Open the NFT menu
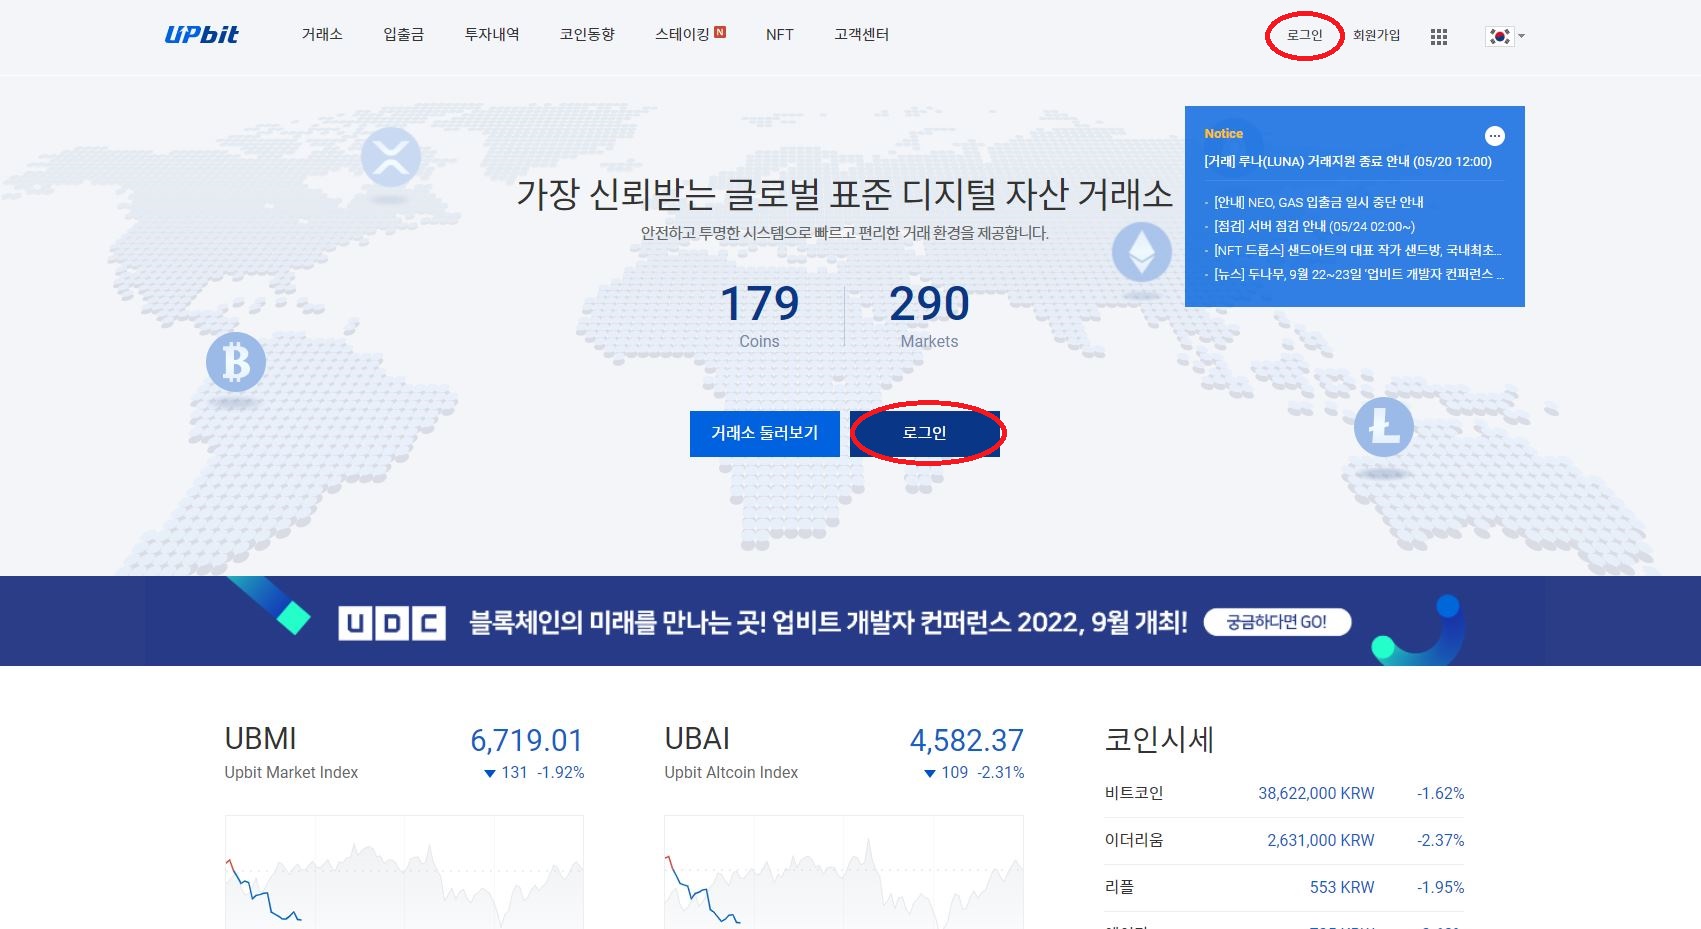1701x929 pixels. pos(780,35)
